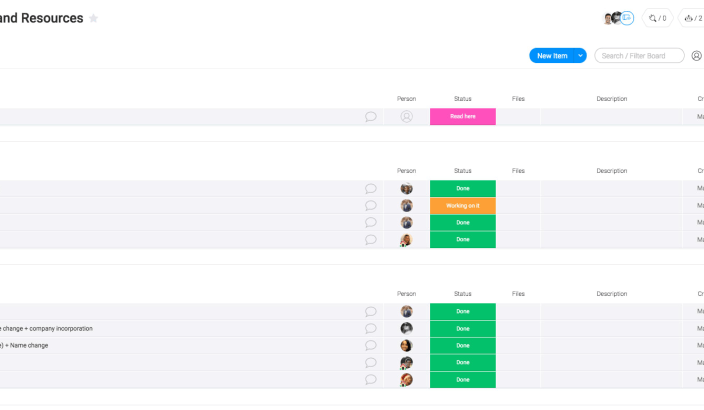Click the Description cell in the company incorporation row
704x410 pixels.
click(612, 329)
